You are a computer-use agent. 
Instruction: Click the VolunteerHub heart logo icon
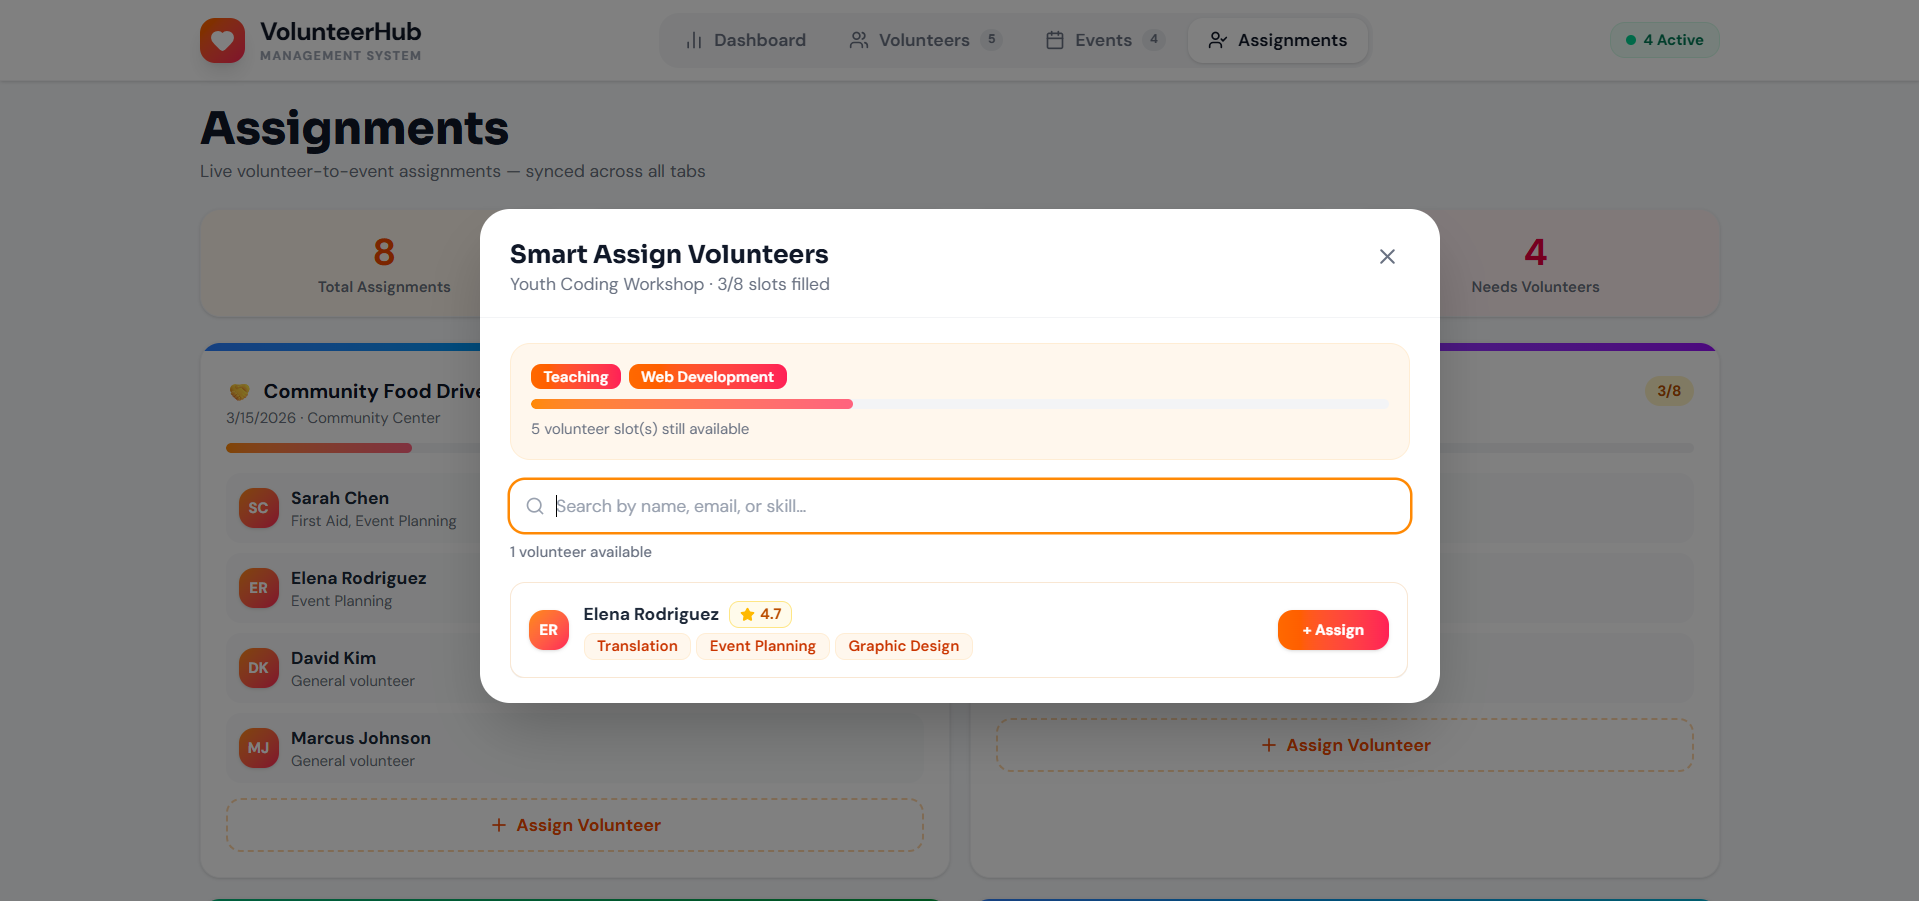tap(222, 40)
